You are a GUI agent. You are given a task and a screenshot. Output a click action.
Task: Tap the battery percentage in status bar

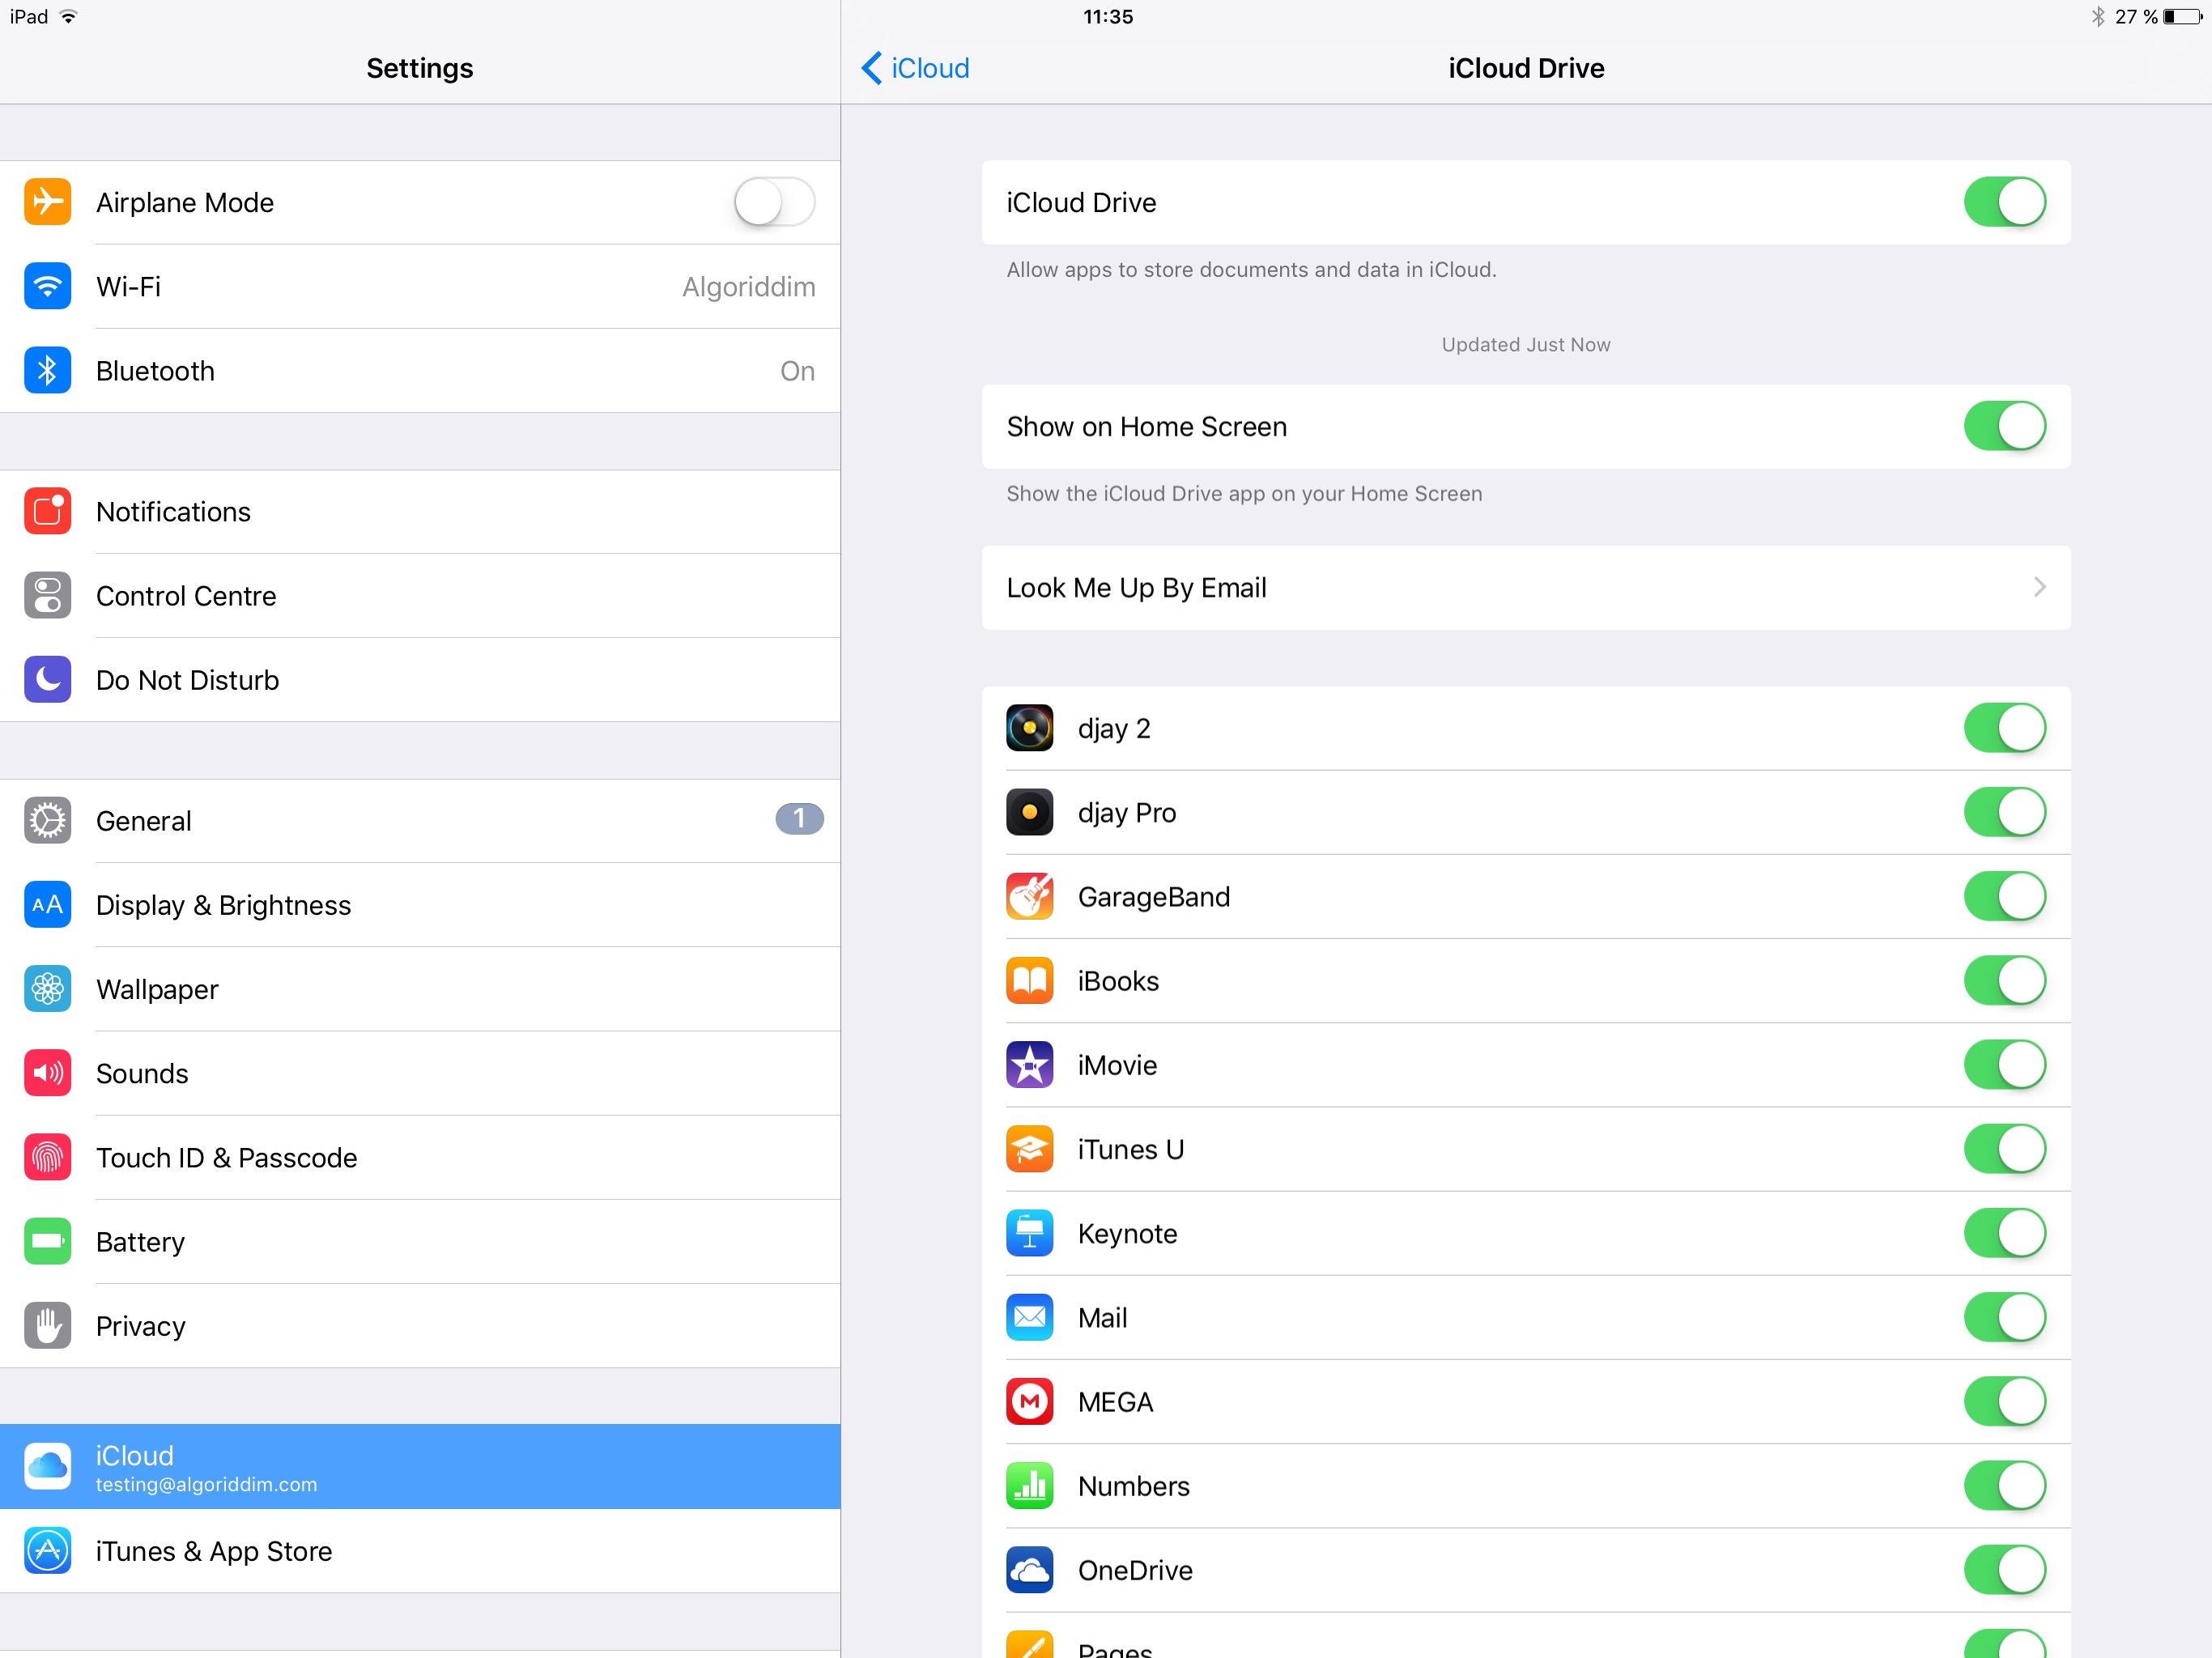point(2136,17)
